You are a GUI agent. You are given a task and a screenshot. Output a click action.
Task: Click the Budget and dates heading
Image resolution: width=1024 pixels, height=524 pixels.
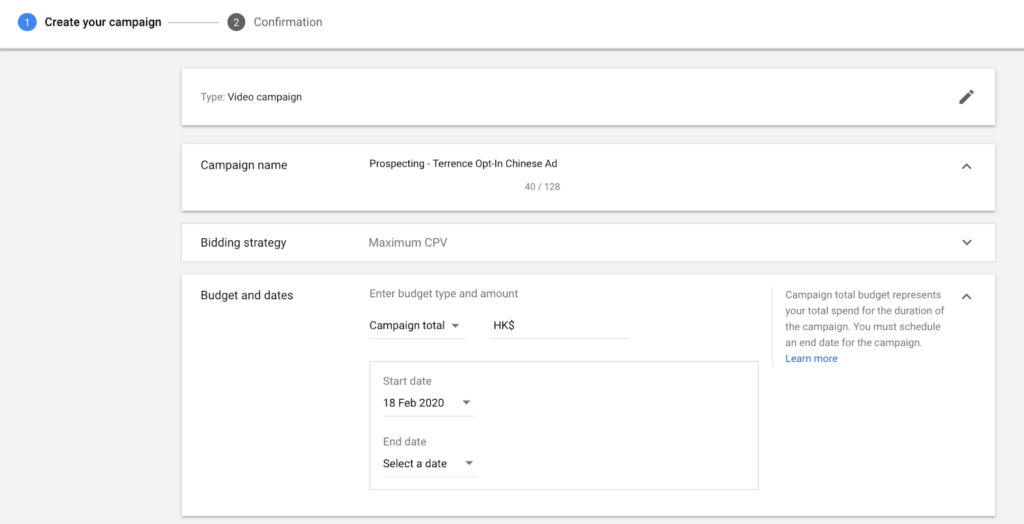246,295
